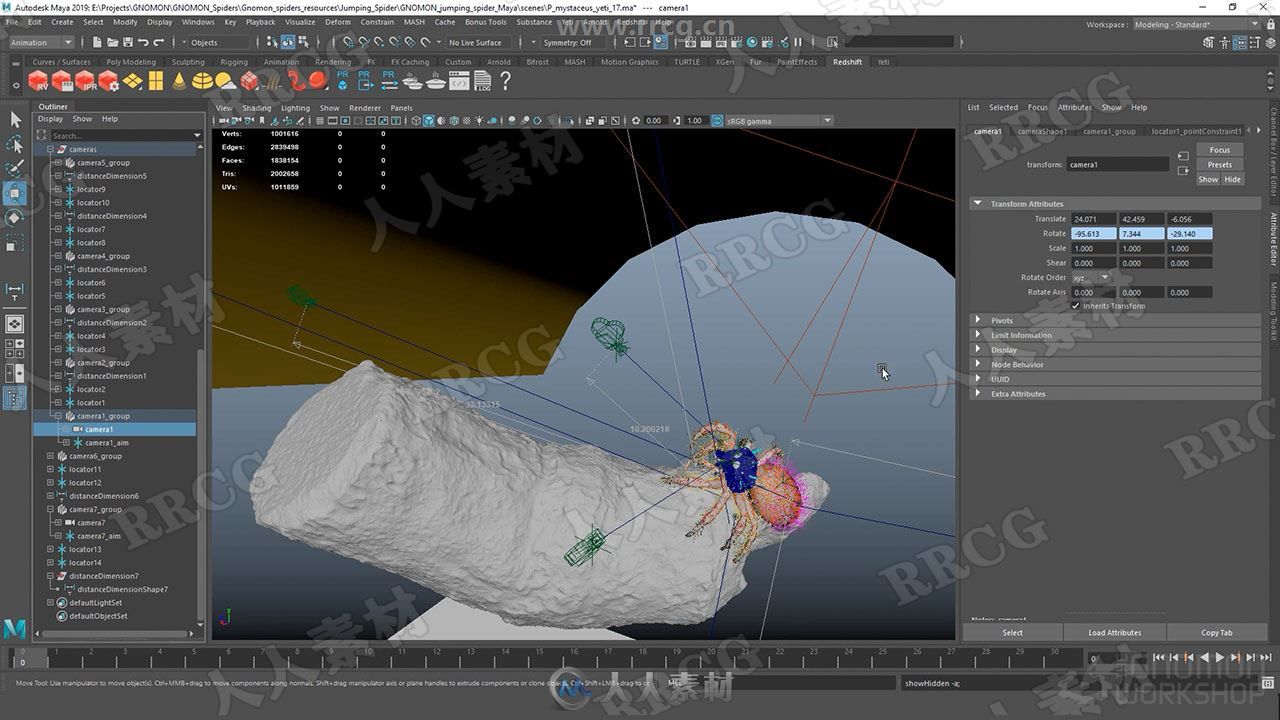Pause viewport rendering icon
The image size is (1280, 720).
click(797, 42)
